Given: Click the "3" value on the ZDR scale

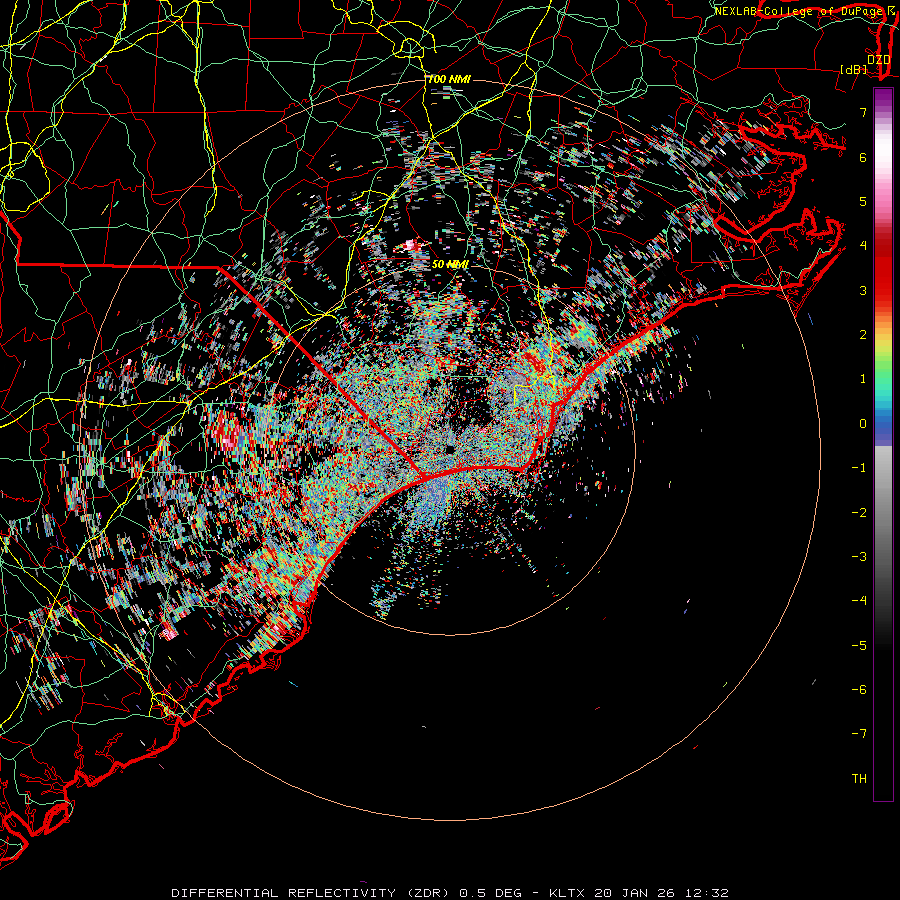Looking at the screenshot, I should (863, 290).
